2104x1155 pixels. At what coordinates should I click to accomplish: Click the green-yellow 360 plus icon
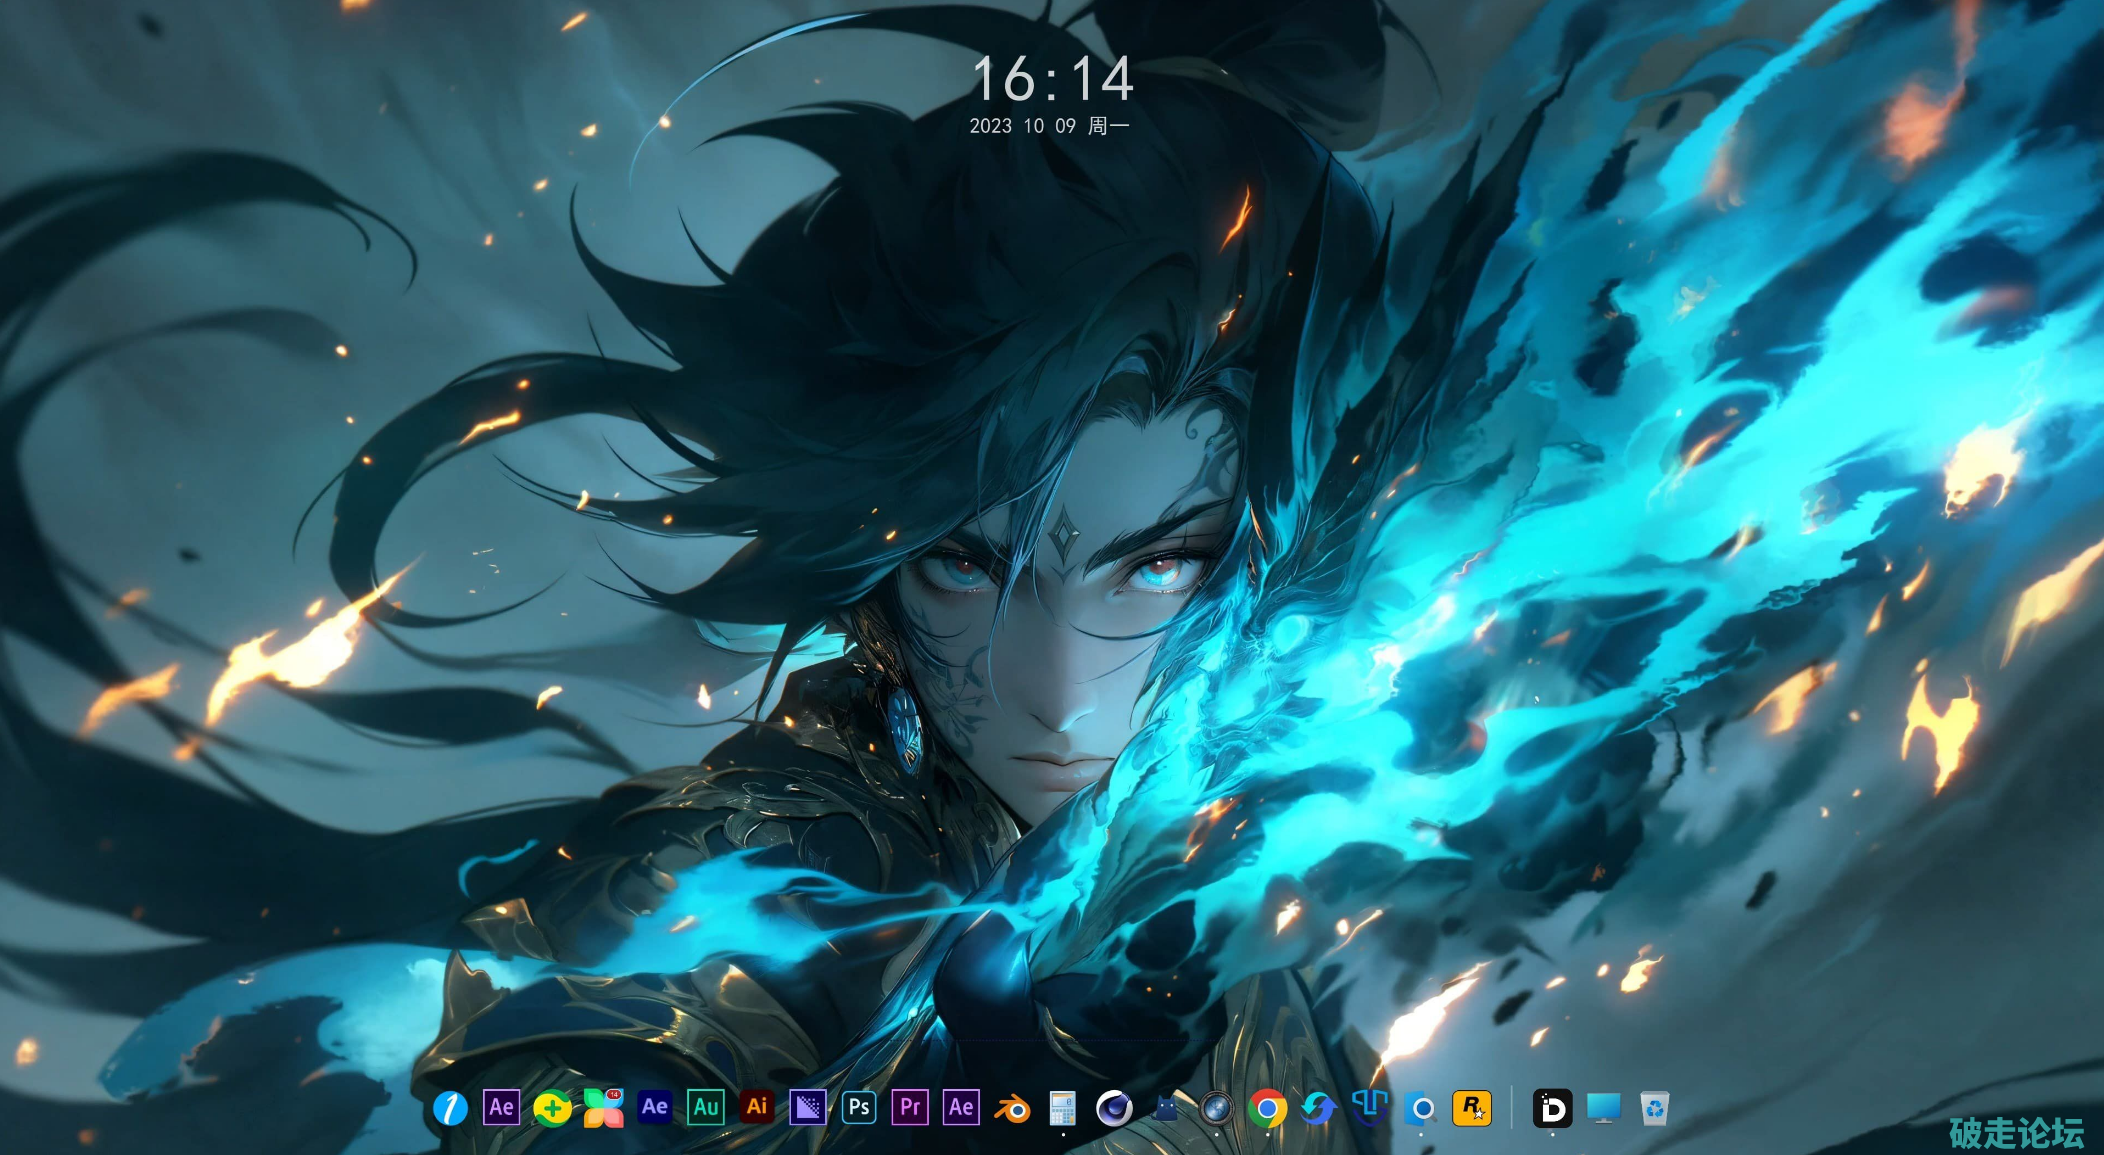pos(552,1108)
